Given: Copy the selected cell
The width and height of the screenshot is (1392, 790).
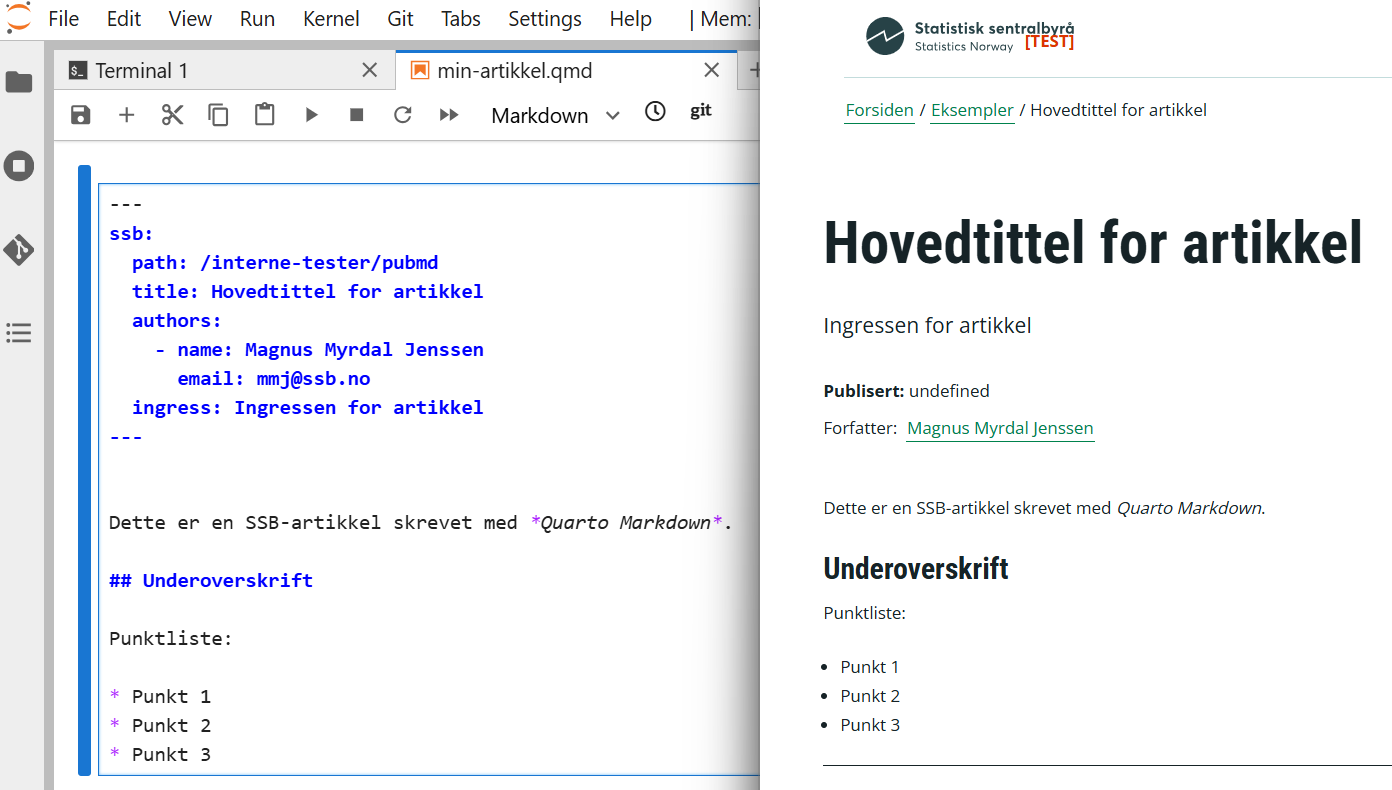Looking at the screenshot, I should pyautogui.click(x=218, y=114).
